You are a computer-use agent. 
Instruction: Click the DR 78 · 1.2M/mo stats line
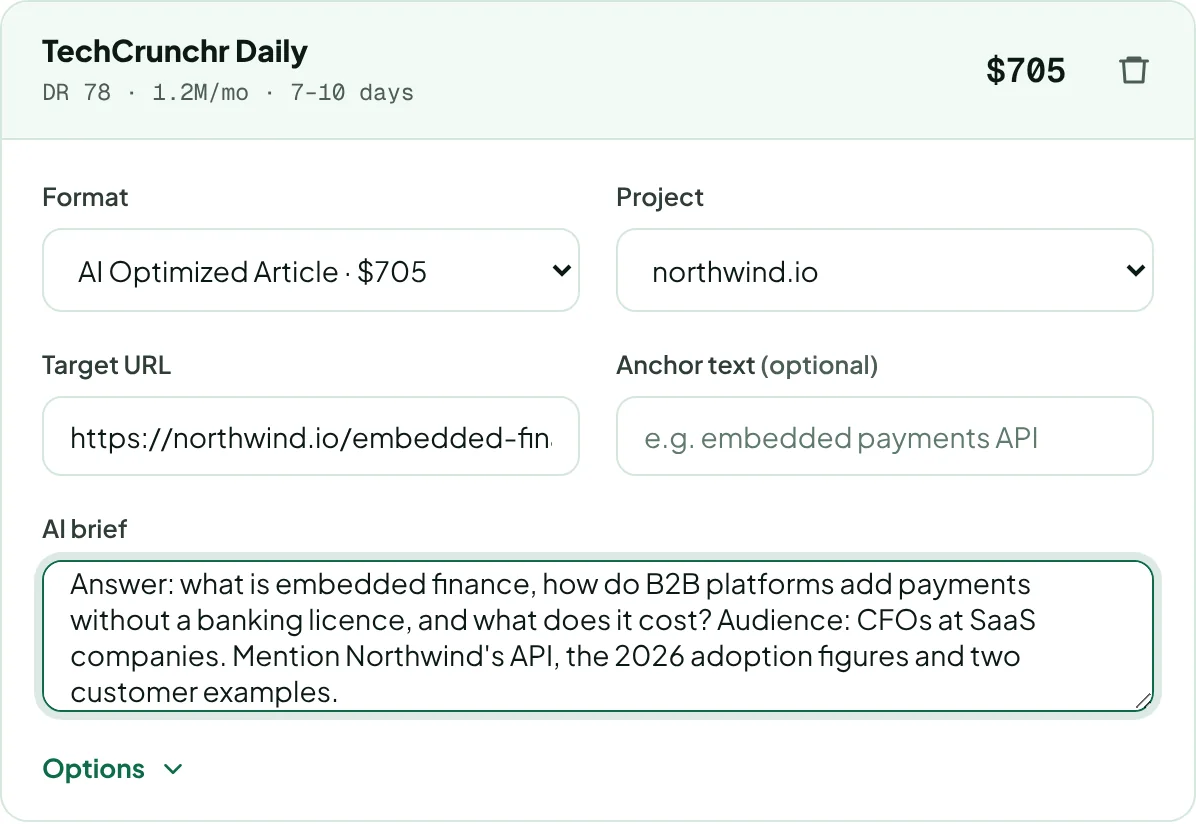tap(228, 93)
